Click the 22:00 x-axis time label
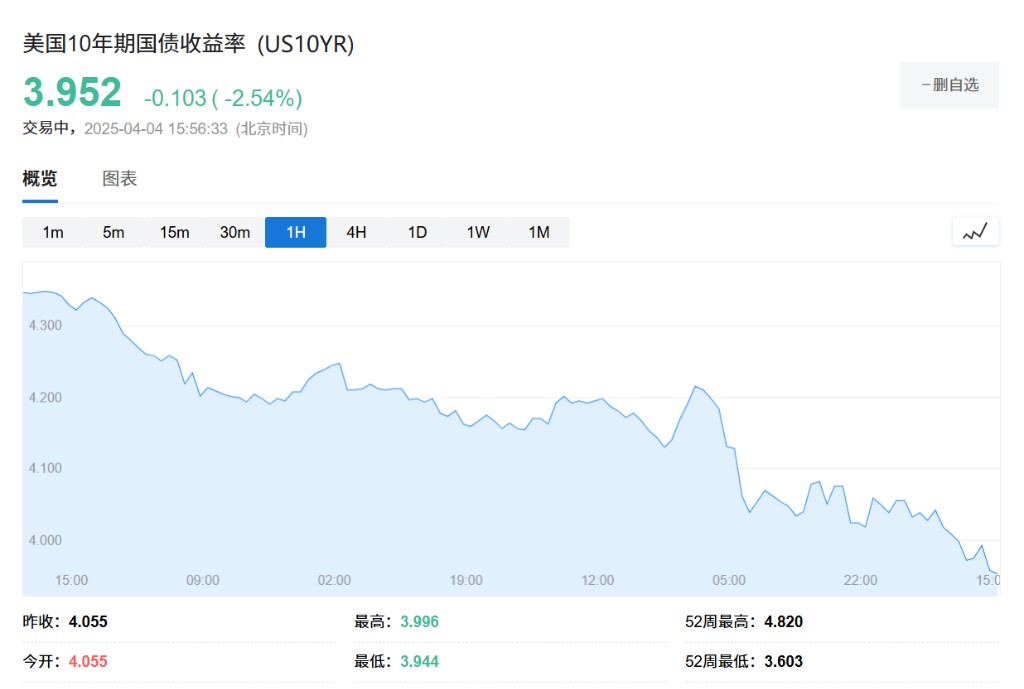1024x689 pixels. coord(861,581)
